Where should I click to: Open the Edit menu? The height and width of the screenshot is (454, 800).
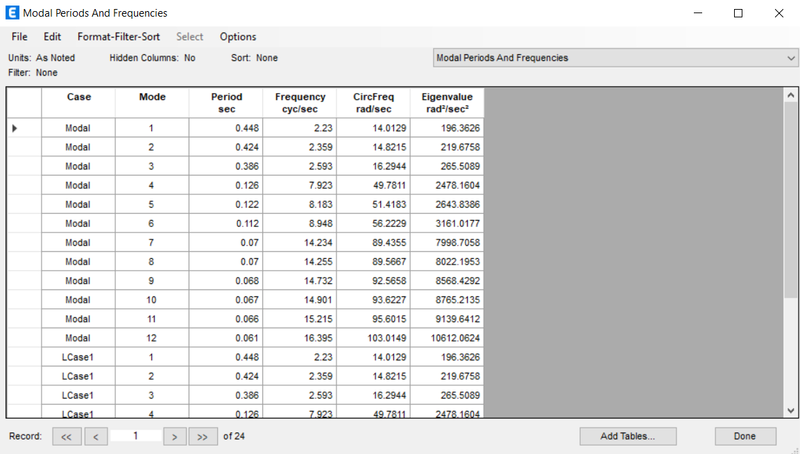point(52,37)
